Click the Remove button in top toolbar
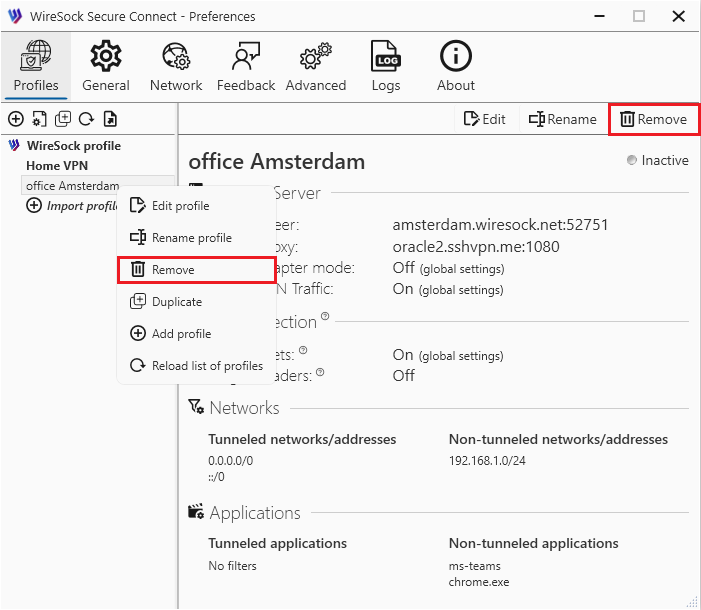The image size is (701, 610). [x=653, y=119]
